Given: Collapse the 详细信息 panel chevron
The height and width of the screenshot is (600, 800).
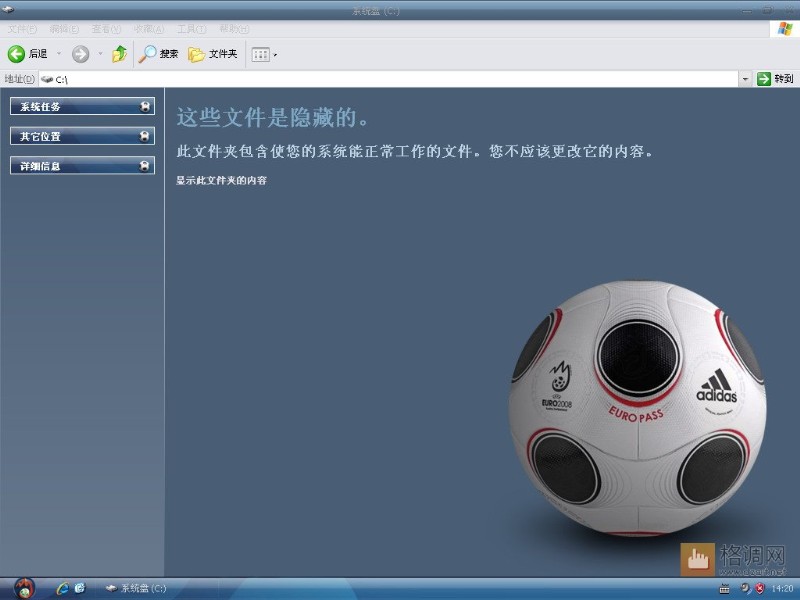Looking at the screenshot, I should pyautogui.click(x=145, y=166).
